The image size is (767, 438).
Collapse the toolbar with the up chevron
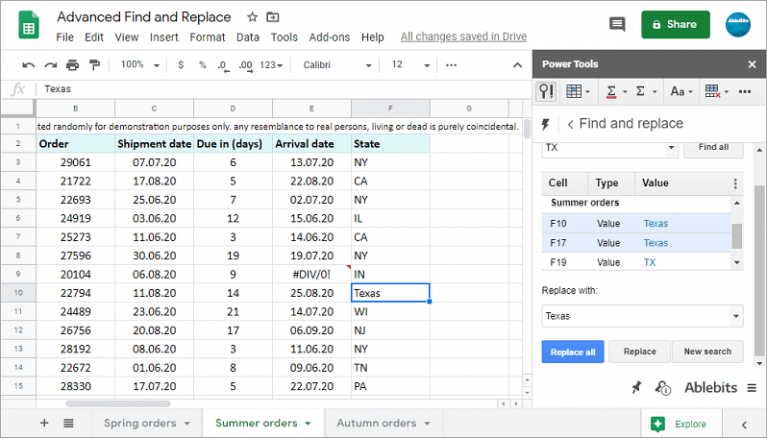[518, 65]
